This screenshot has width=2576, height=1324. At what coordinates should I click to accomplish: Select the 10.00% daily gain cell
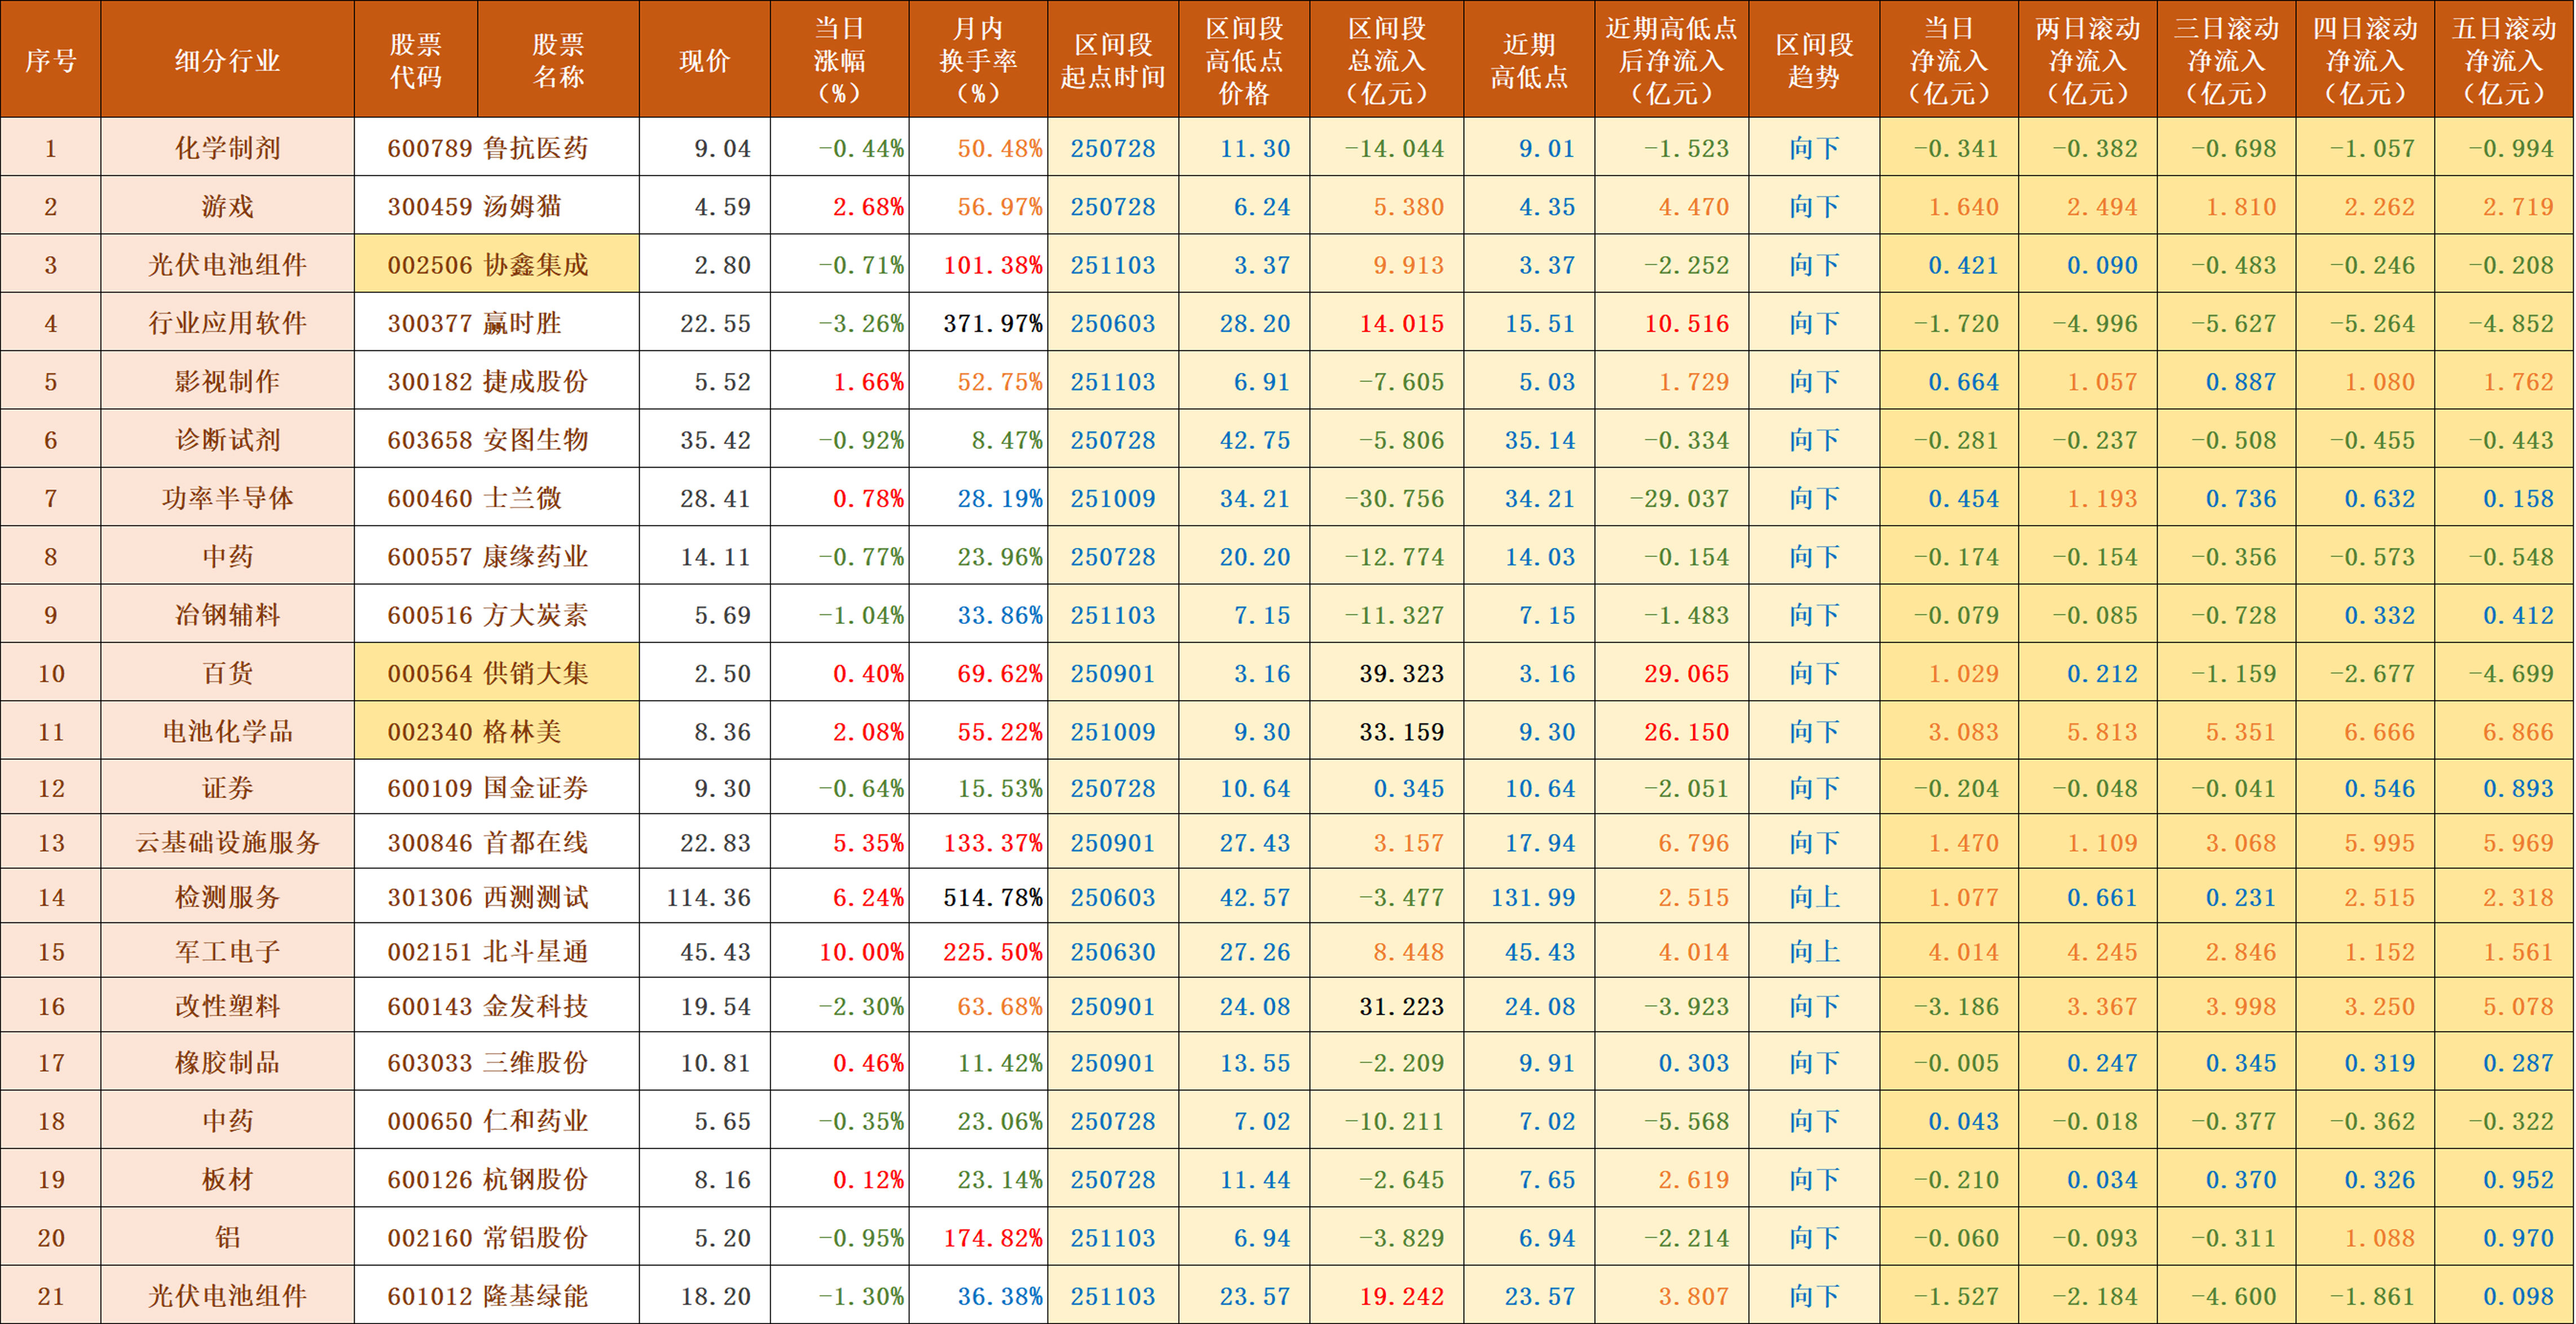click(x=860, y=952)
